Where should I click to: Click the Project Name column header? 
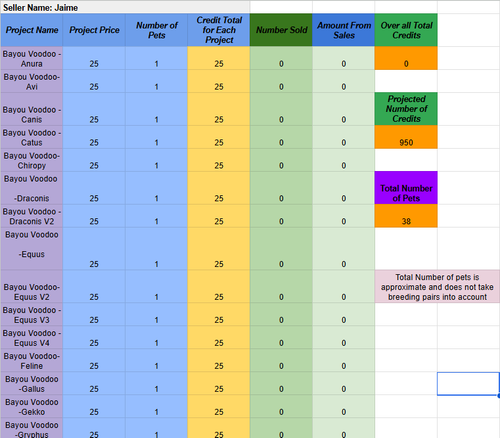(32, 30)
